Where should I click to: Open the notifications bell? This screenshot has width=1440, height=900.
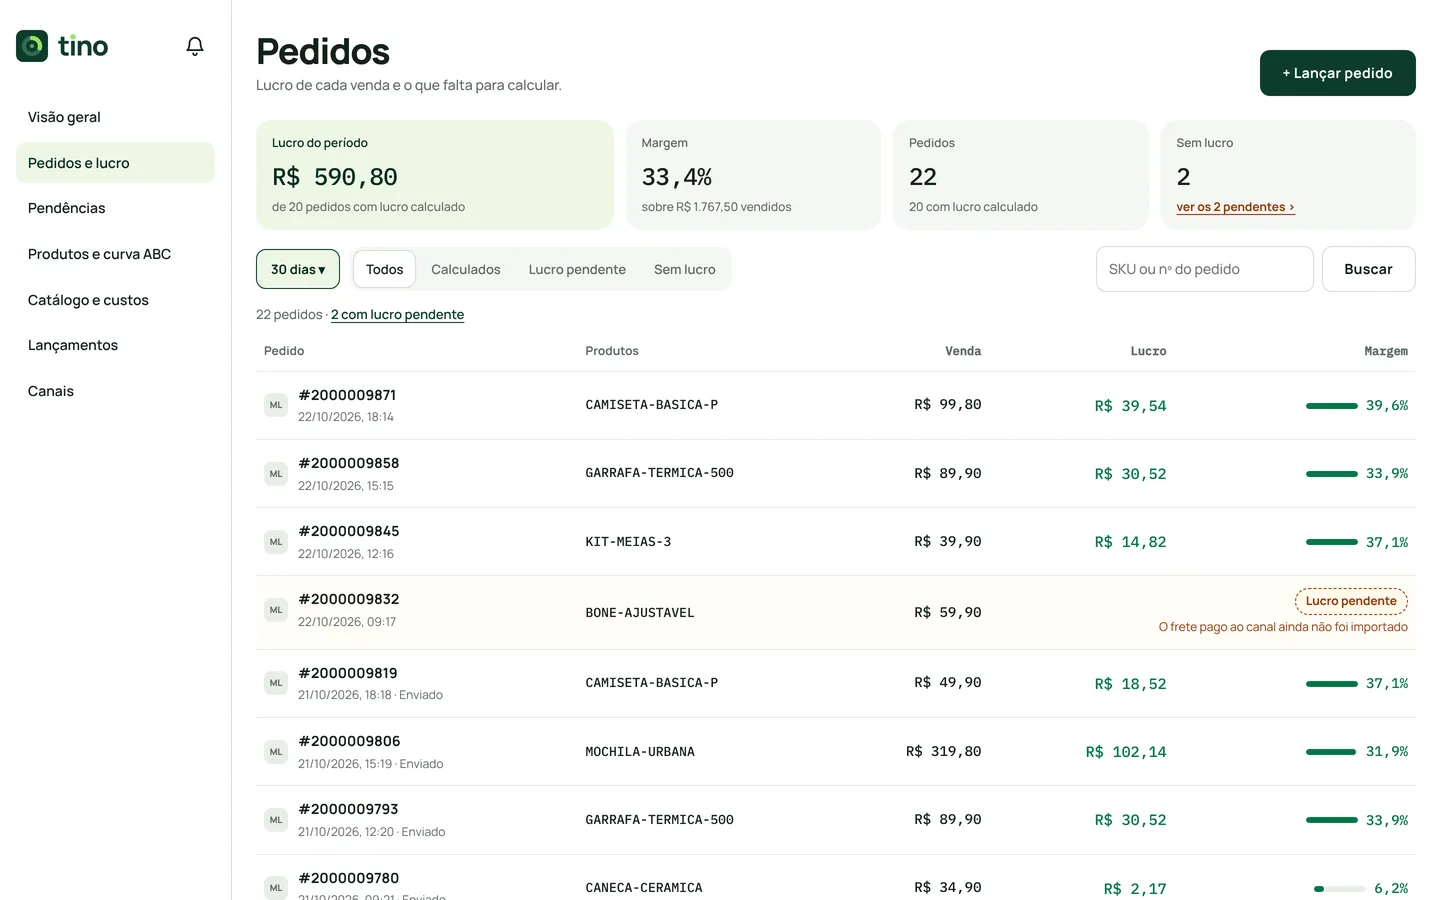point(195,46)
